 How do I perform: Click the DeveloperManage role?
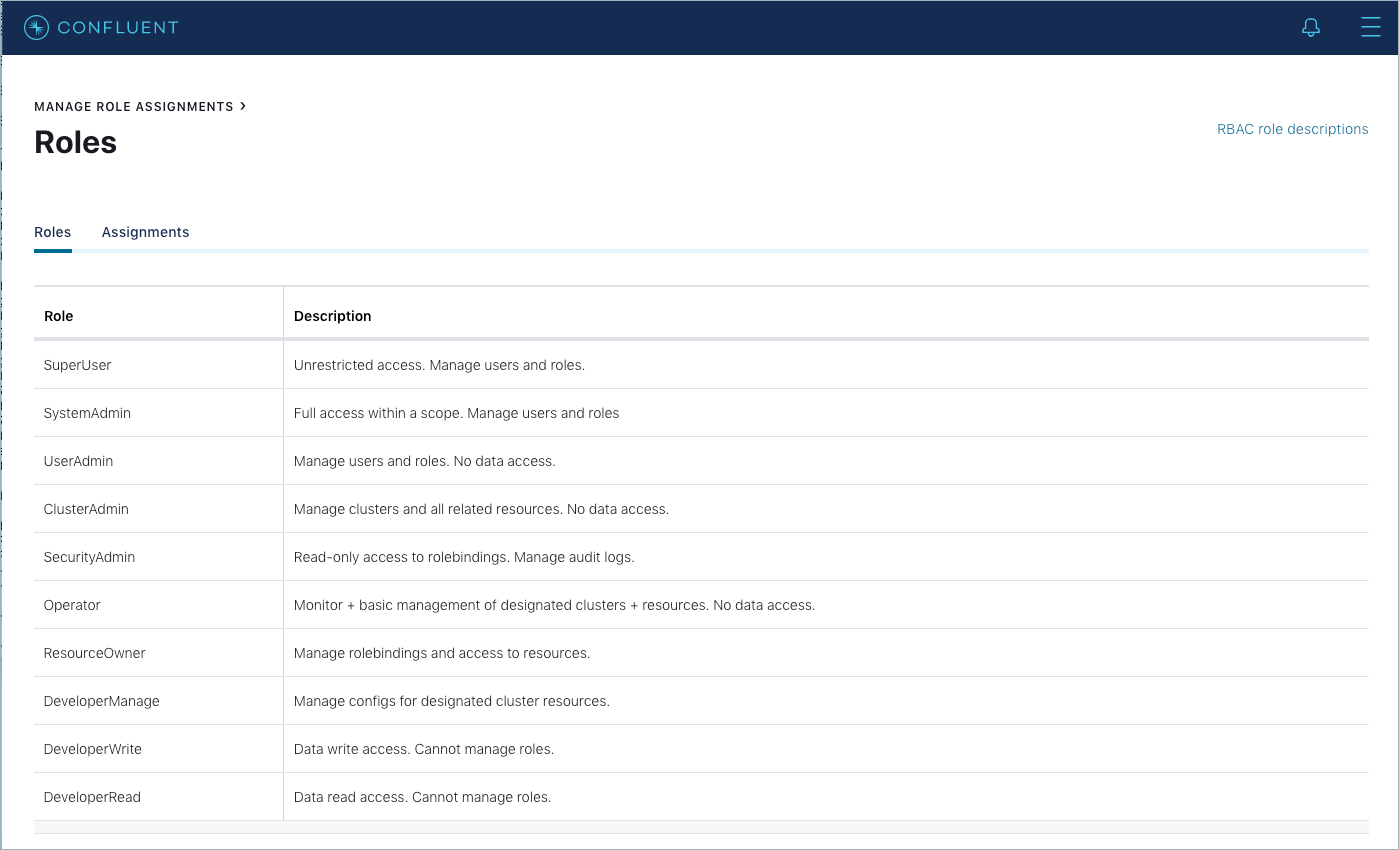pyautogui.click(x=101, y=701)
